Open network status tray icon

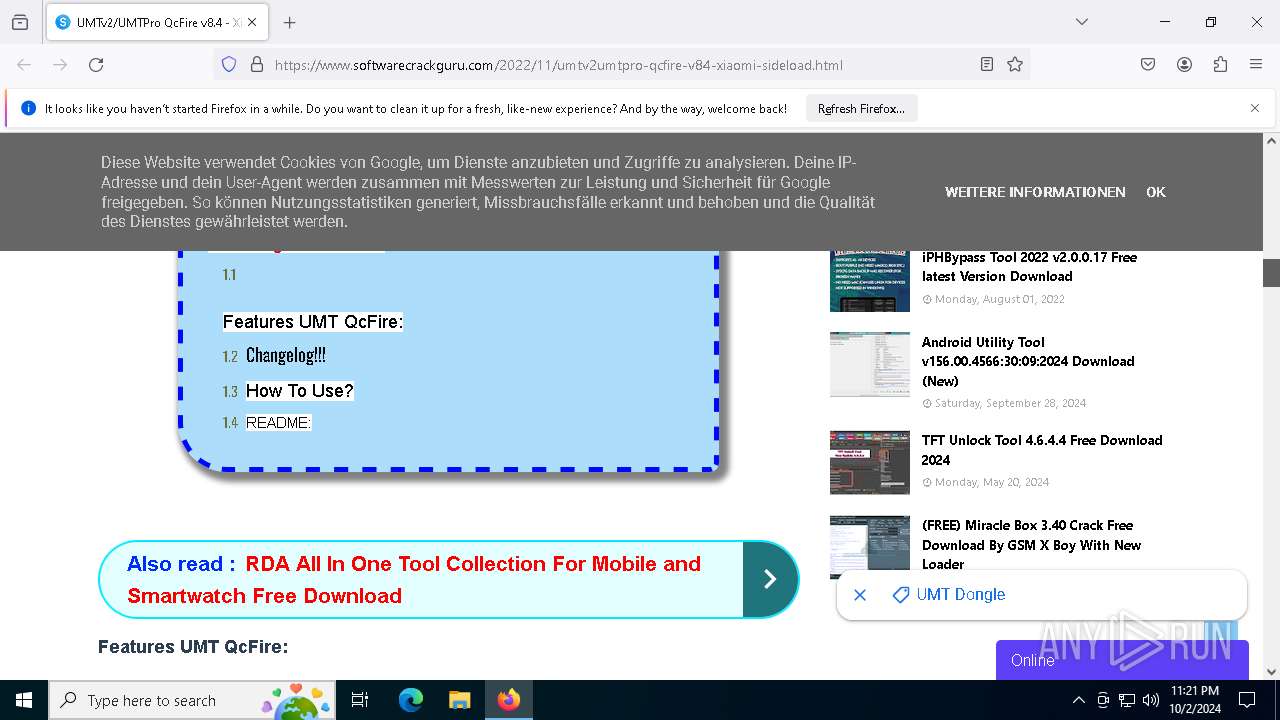(1127, 700)
